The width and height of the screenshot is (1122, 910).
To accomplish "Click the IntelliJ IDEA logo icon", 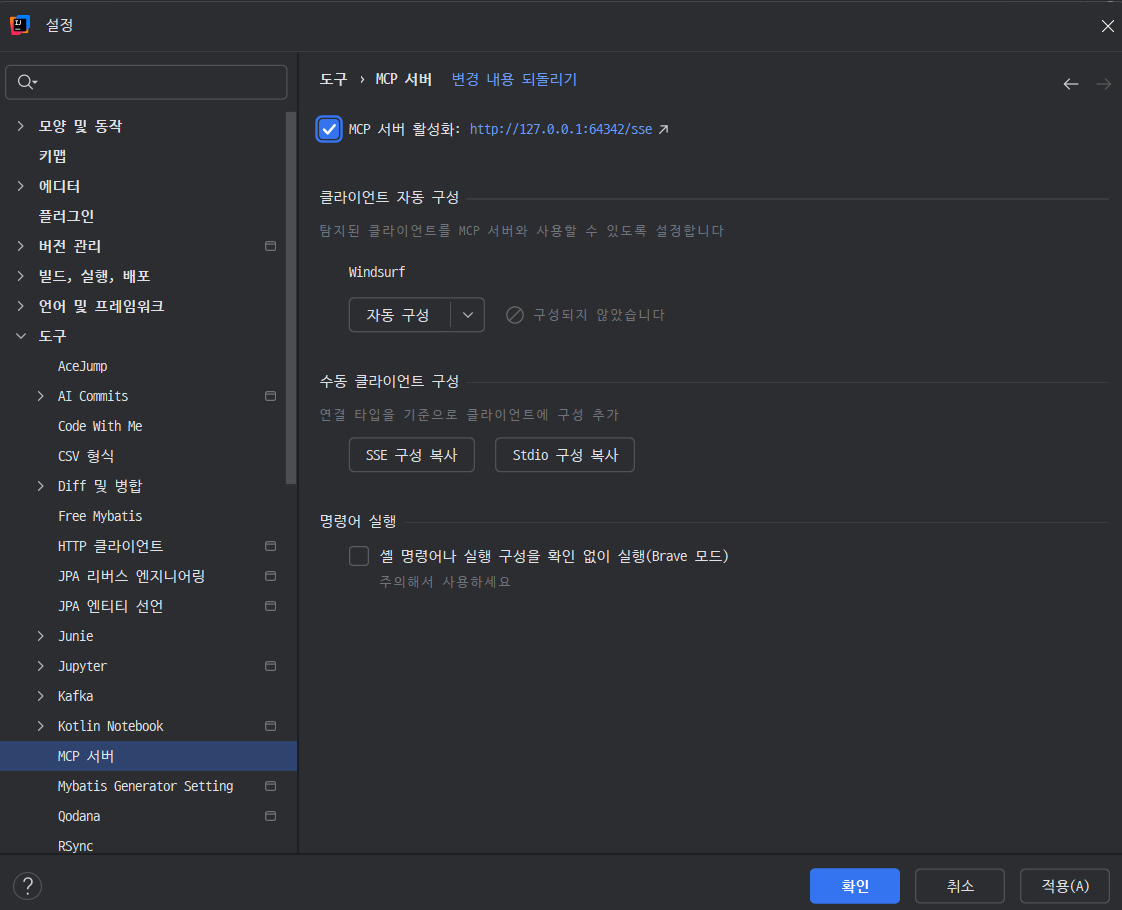I will (x=20, y=25).
